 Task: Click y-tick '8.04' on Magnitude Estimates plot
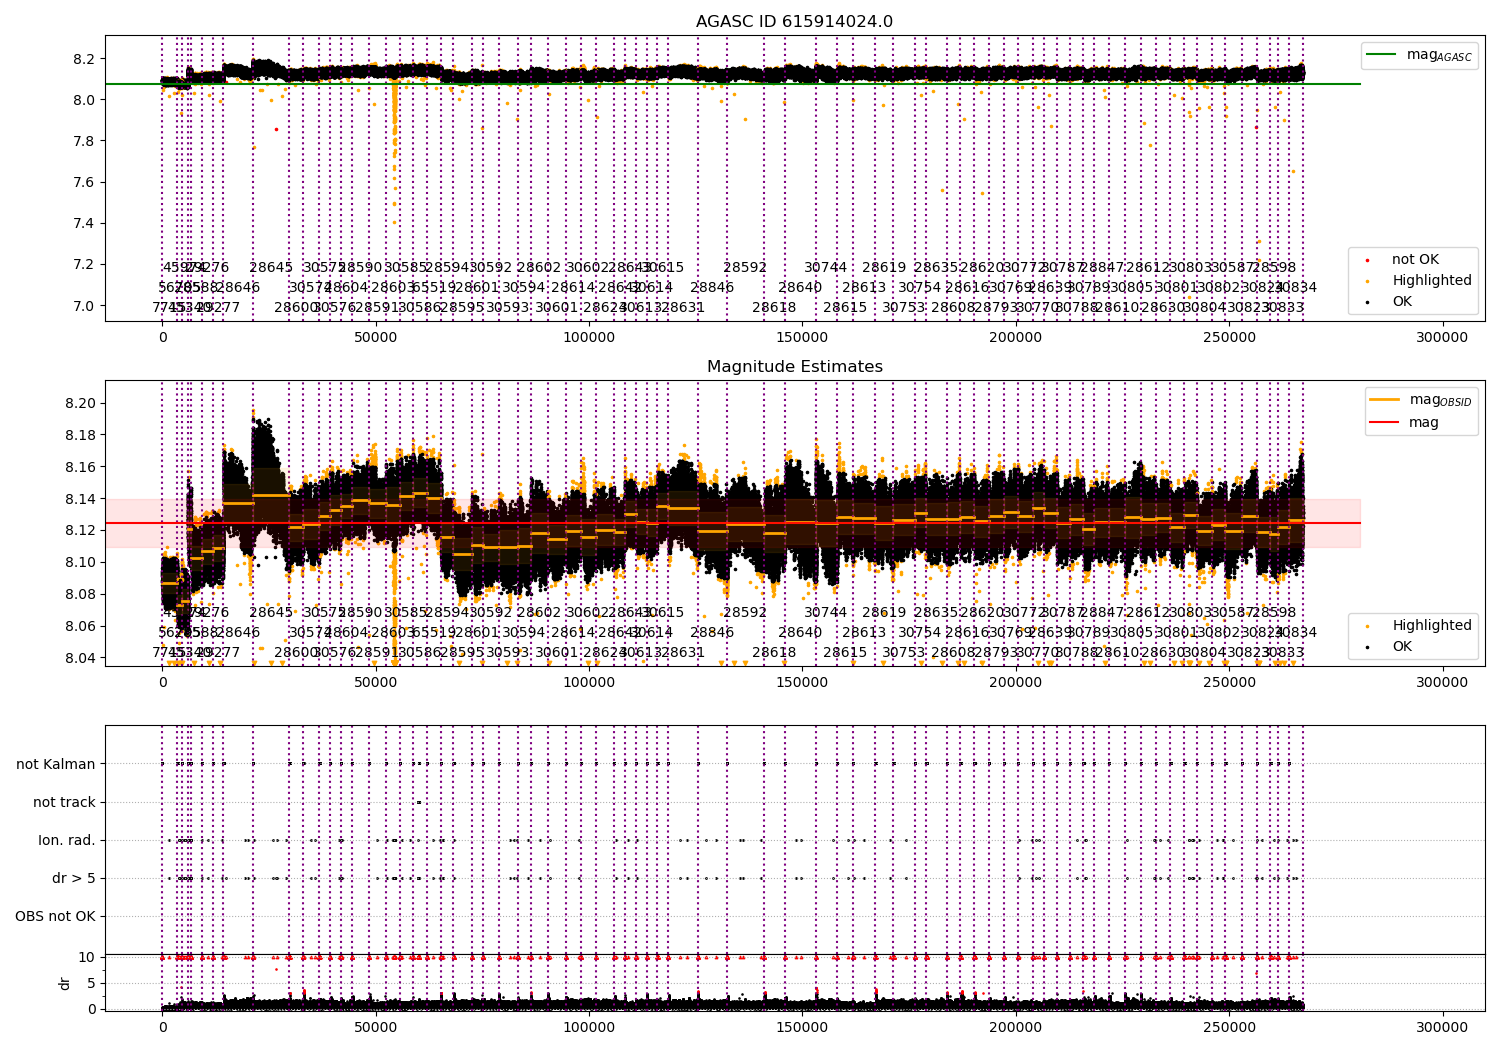pyautogui.click(x=80, y=658)
